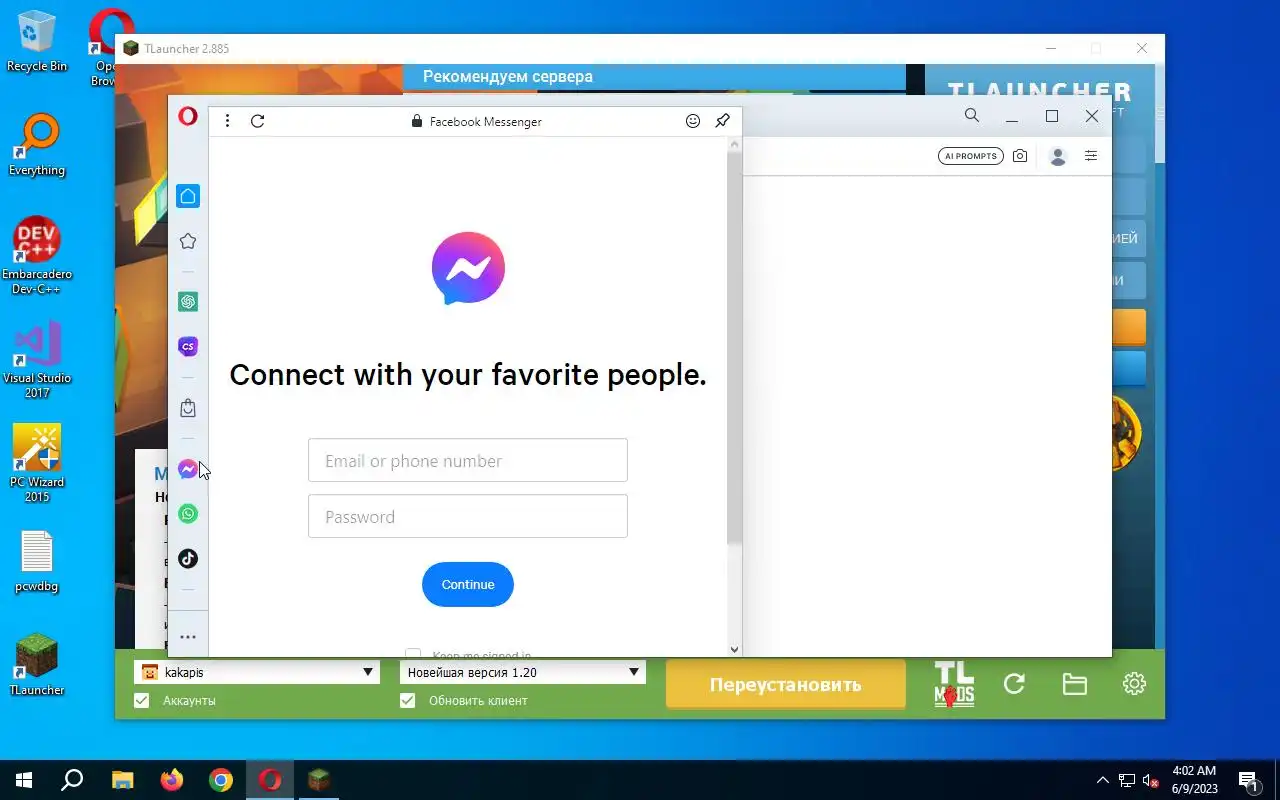The image size is (1280, 800).
Task: Open the Messenger panel kebab menu
Action: 228,121
